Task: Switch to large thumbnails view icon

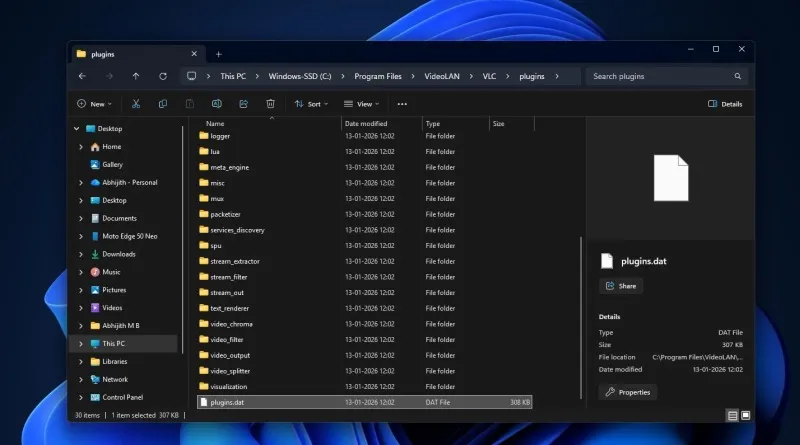Action: (x=745, y=415)
